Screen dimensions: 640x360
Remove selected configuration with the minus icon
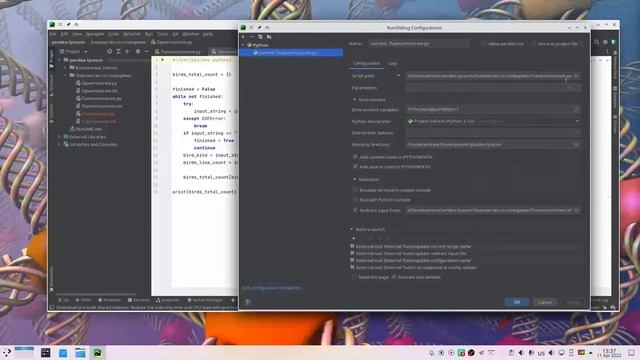[x=251, y=37]
